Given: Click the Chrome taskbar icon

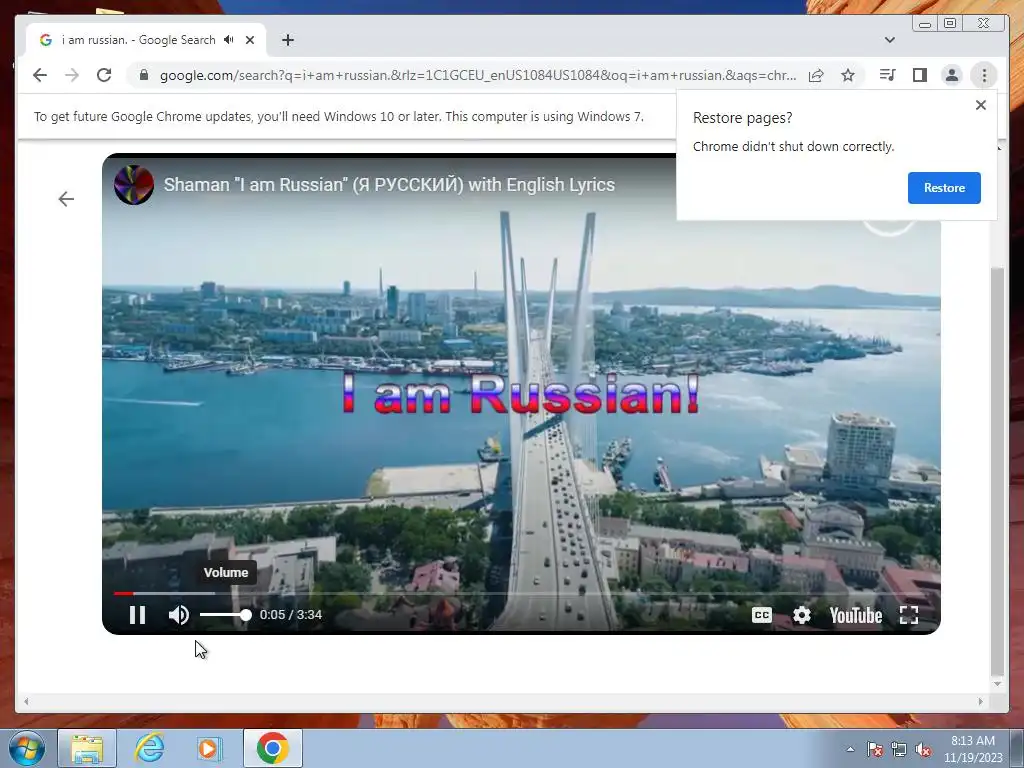Looking at the screenshot, I should point(272,748).
